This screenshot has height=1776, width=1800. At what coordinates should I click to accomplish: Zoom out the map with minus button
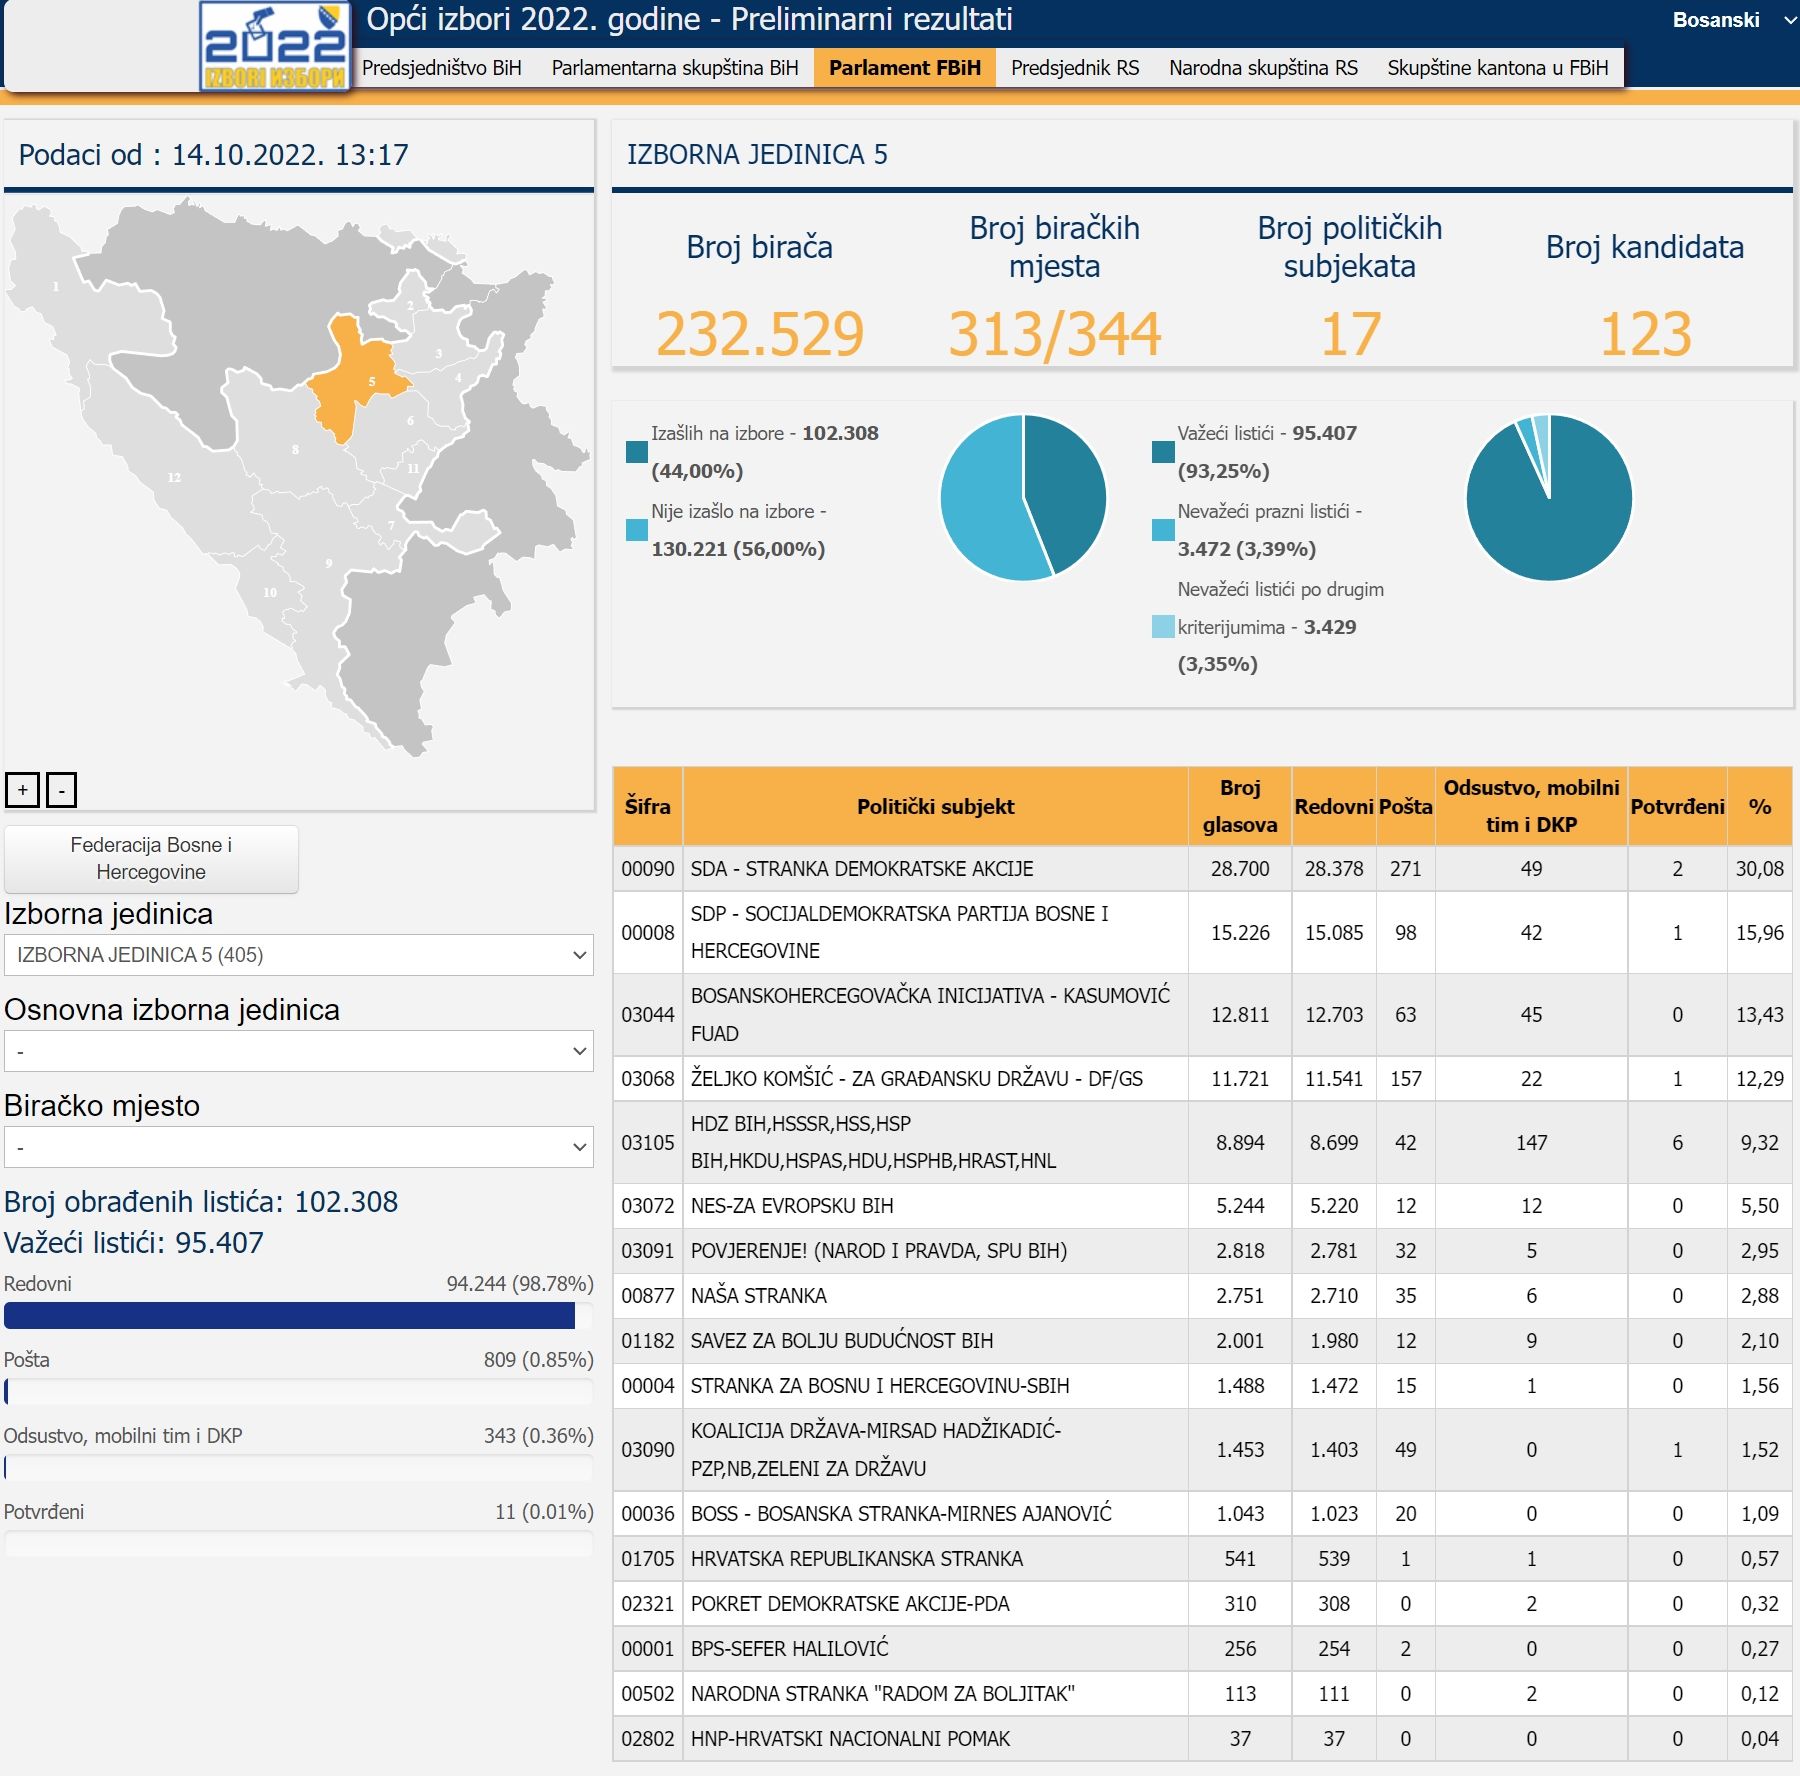tap(61, 790)
